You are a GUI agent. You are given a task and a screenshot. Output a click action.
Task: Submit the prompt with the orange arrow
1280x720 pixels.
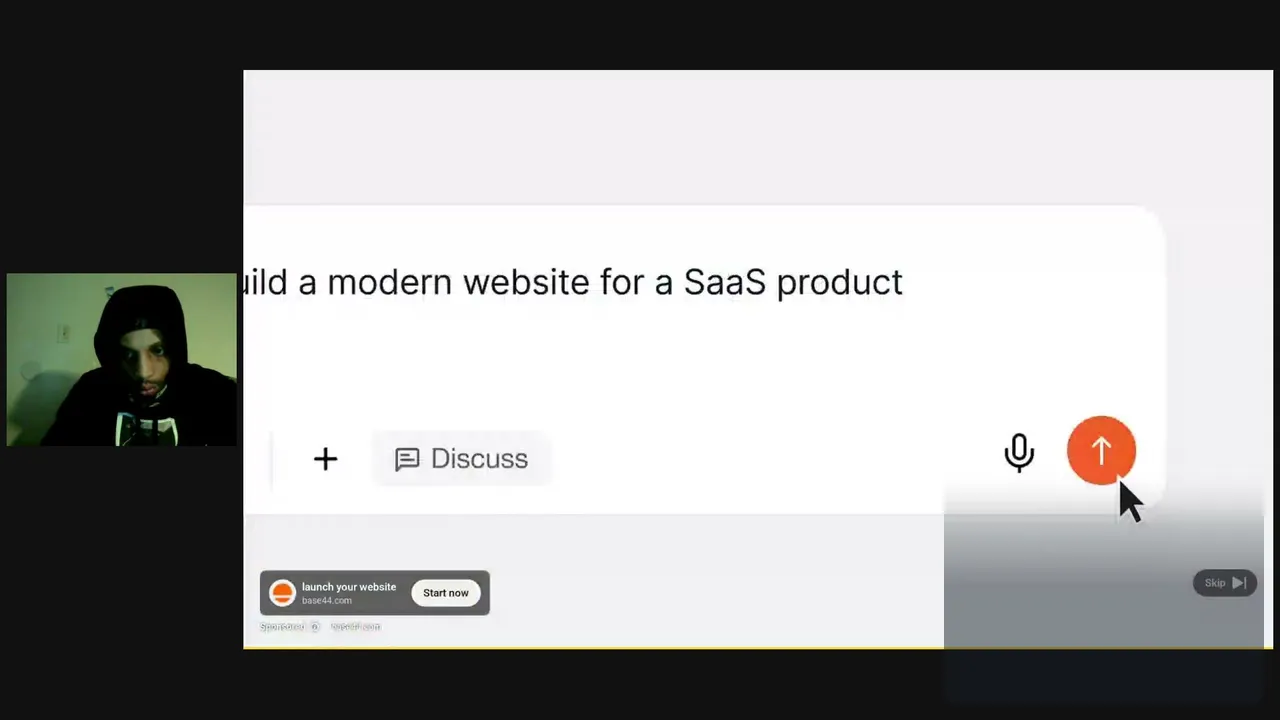point(1101,451)
